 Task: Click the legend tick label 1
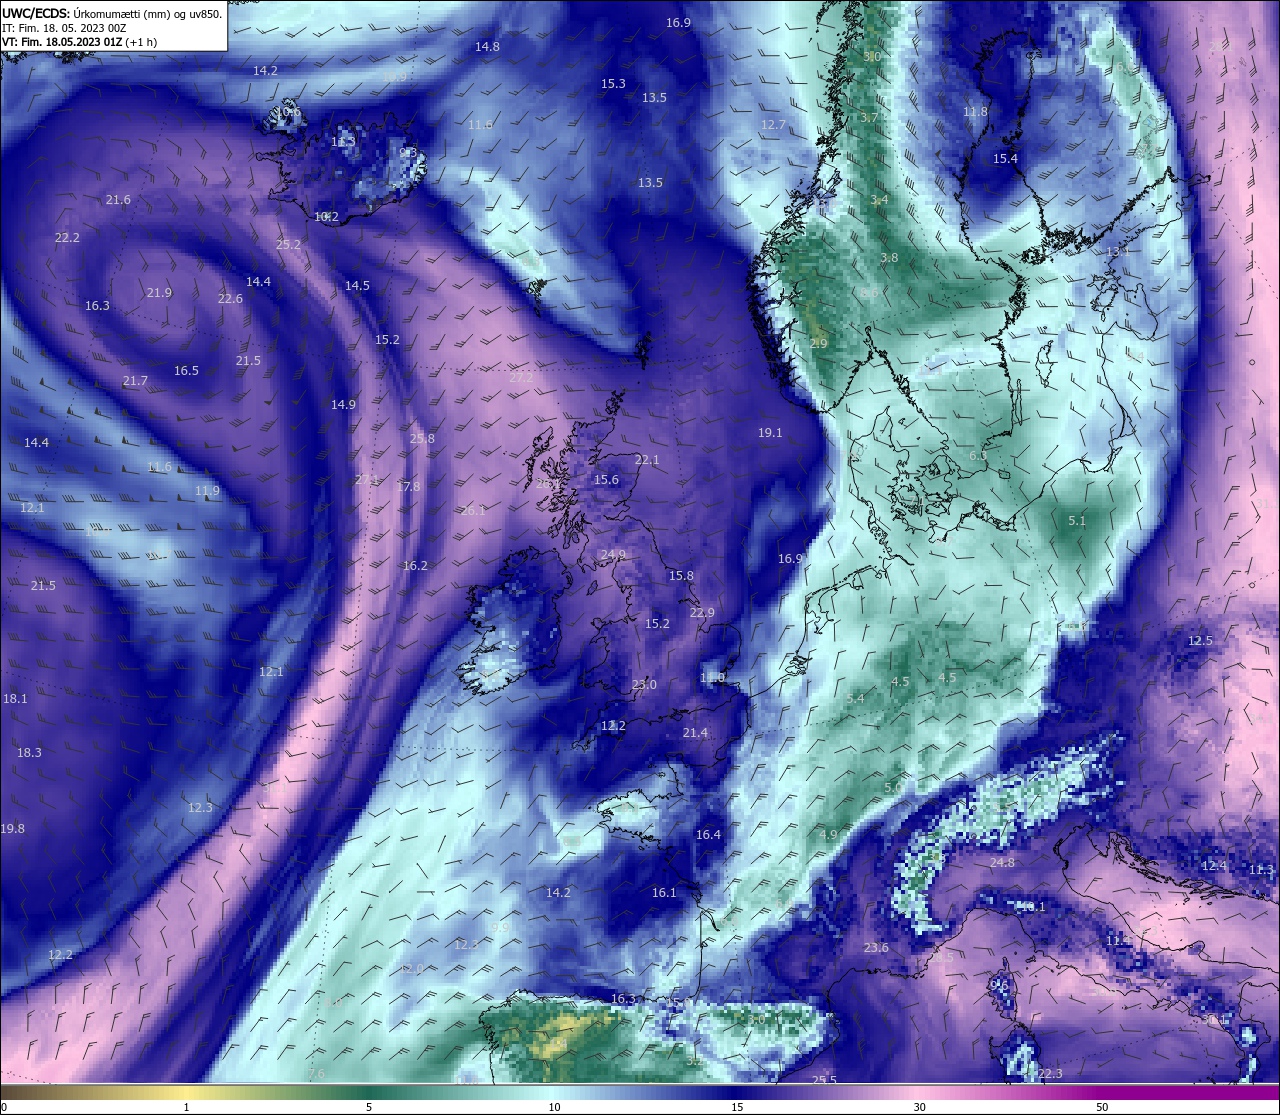coord(187,1107)
